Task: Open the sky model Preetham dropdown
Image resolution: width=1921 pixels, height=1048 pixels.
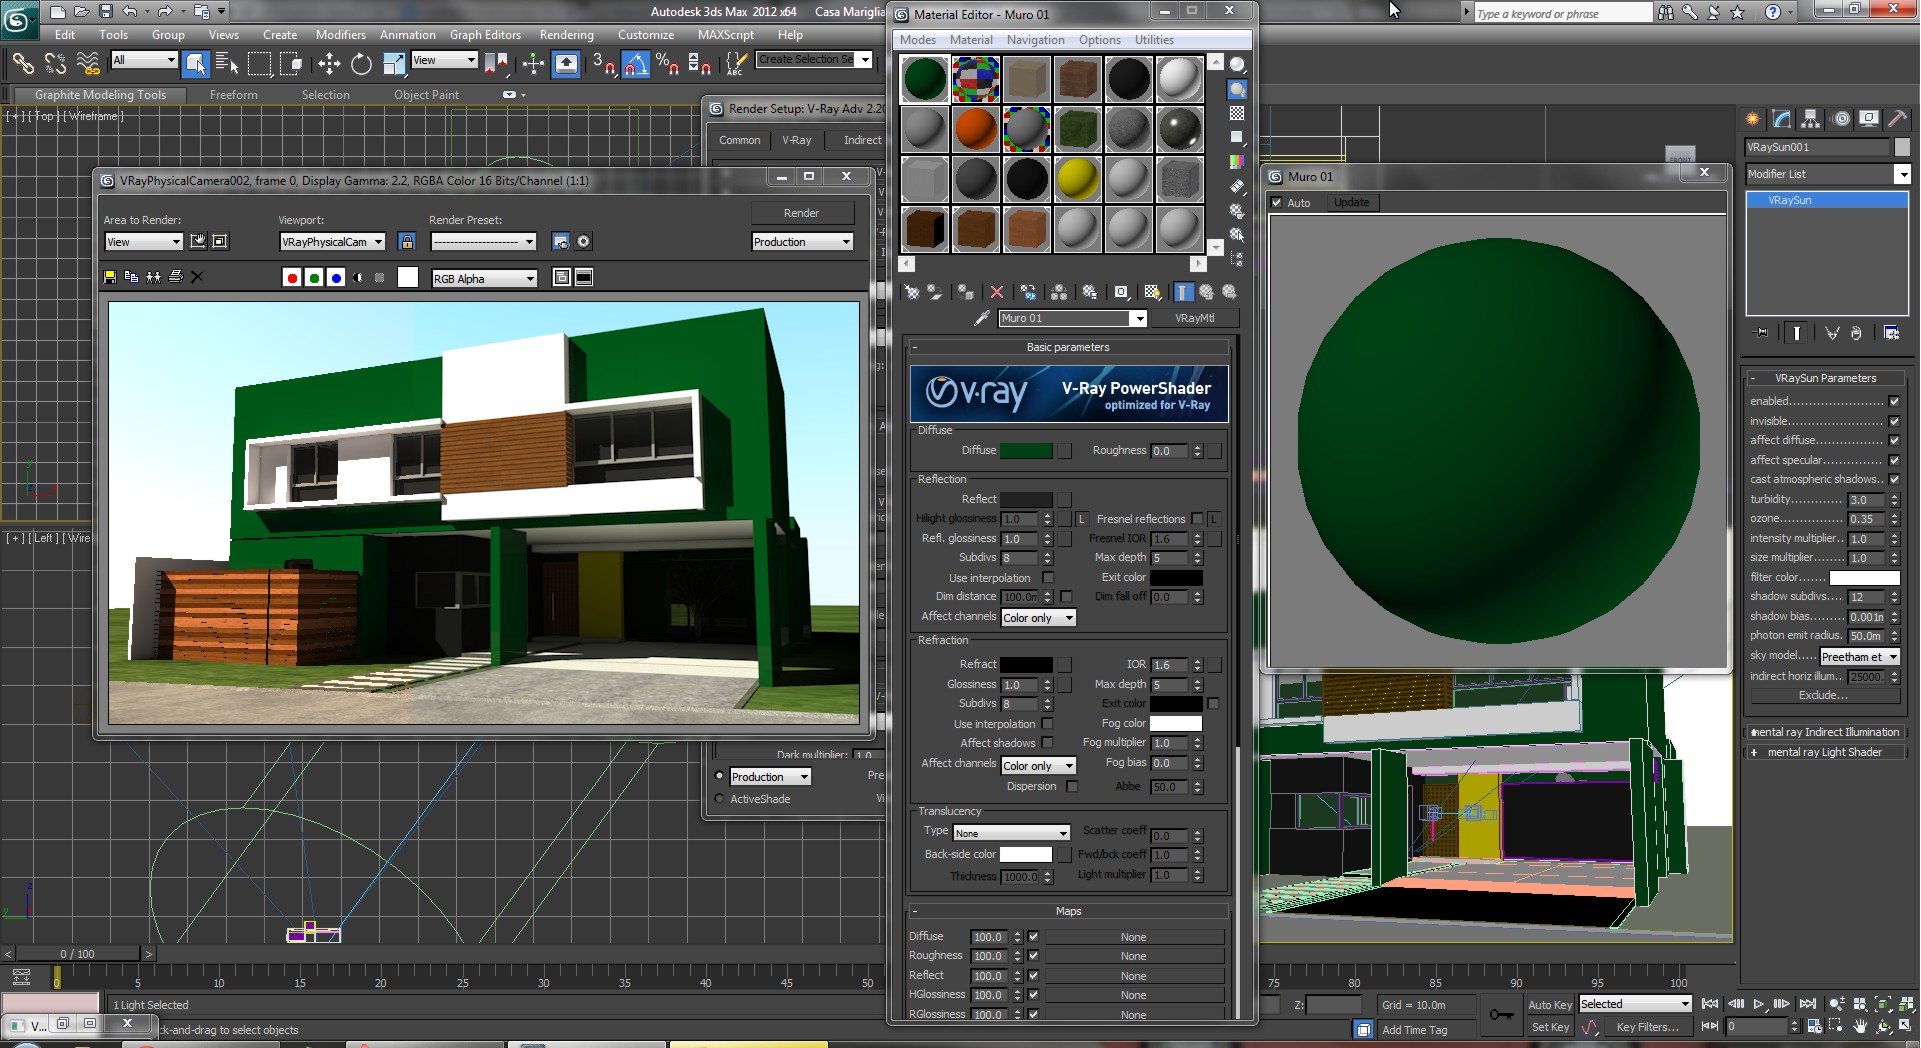Action: tap(1859, 657)
